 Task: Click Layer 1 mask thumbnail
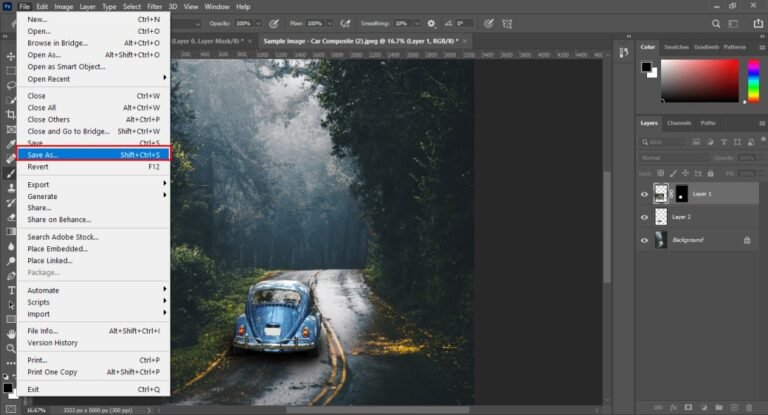pyautogui.click(x=682, y=194)
